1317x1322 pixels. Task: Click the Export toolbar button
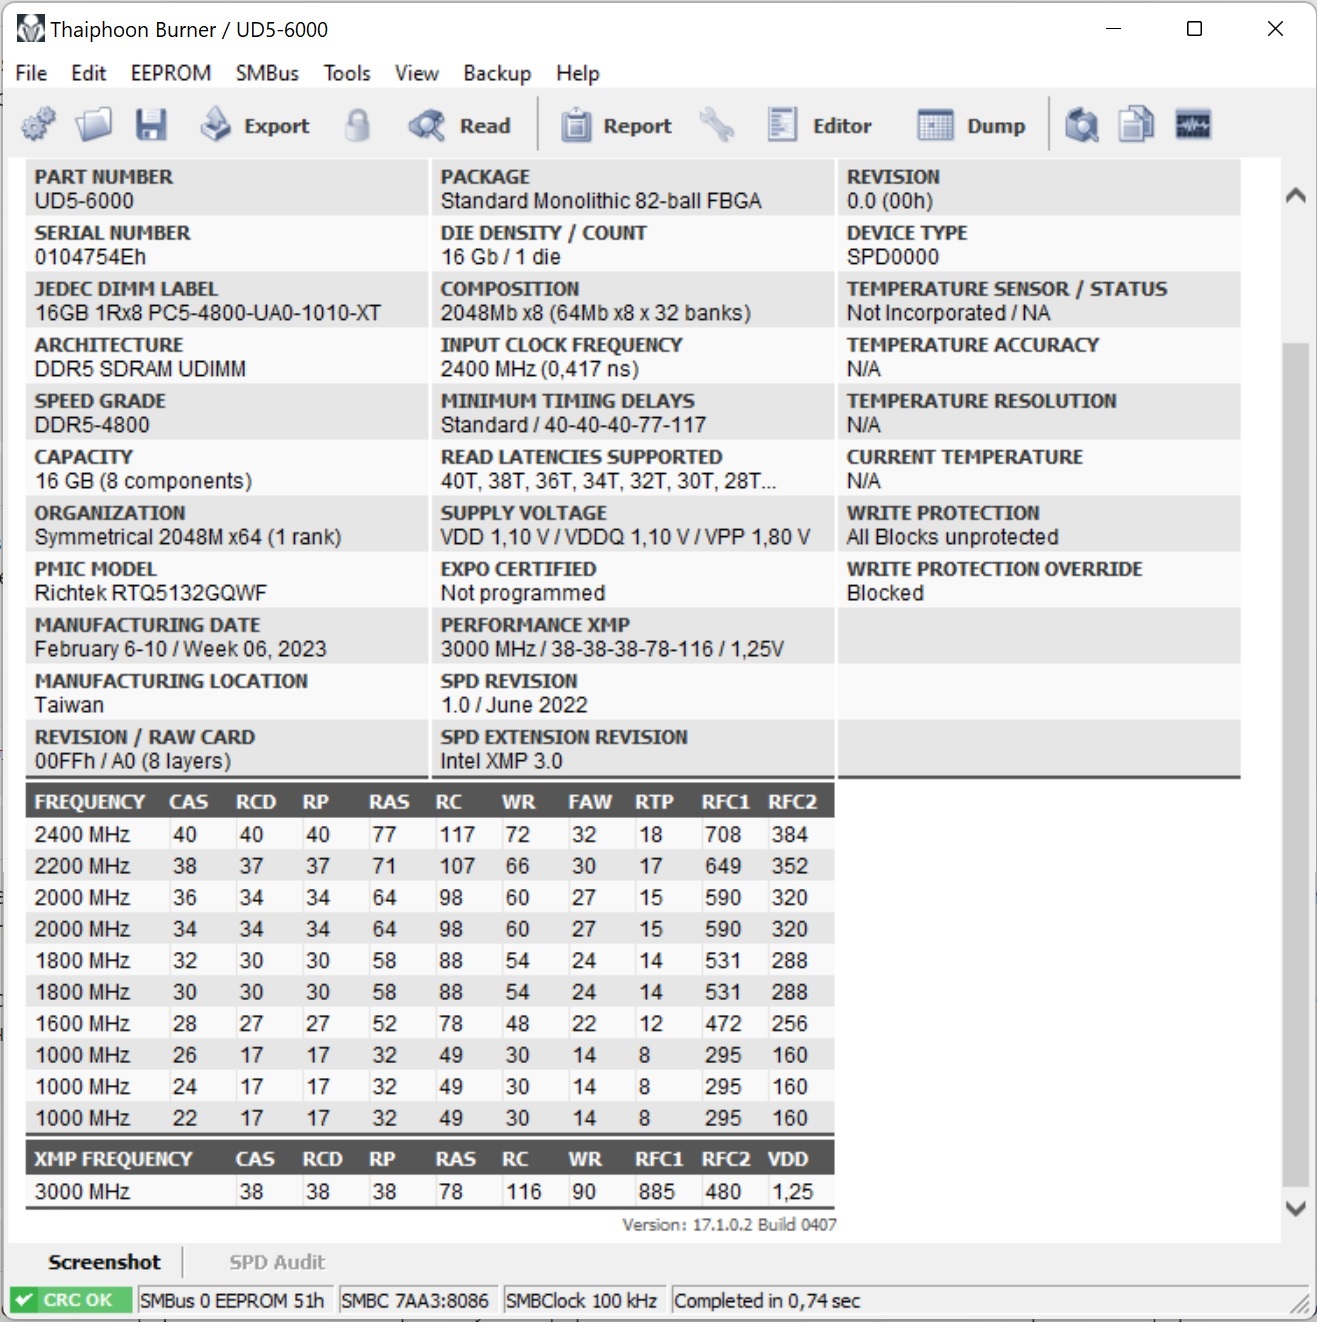[256, 125]
